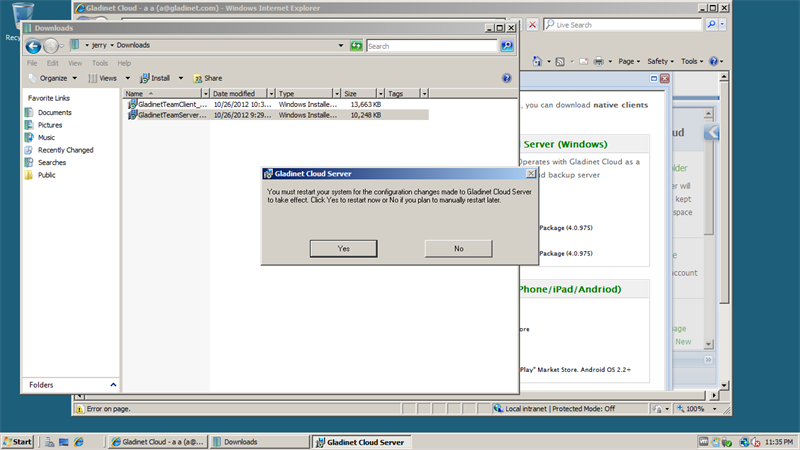Open the Type column filter dropdown
The image size is (800, 450).
coord(337,93)
